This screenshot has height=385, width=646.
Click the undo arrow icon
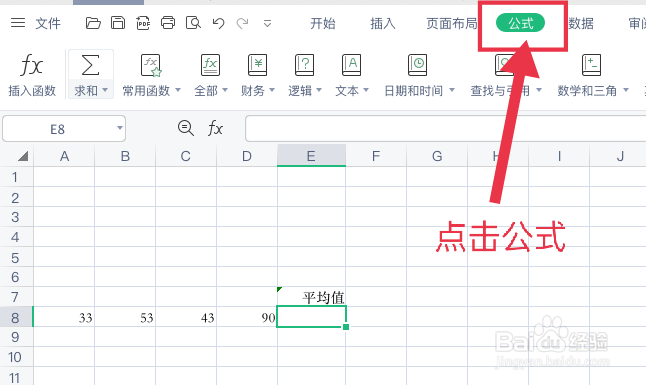(x=218, y=23)
